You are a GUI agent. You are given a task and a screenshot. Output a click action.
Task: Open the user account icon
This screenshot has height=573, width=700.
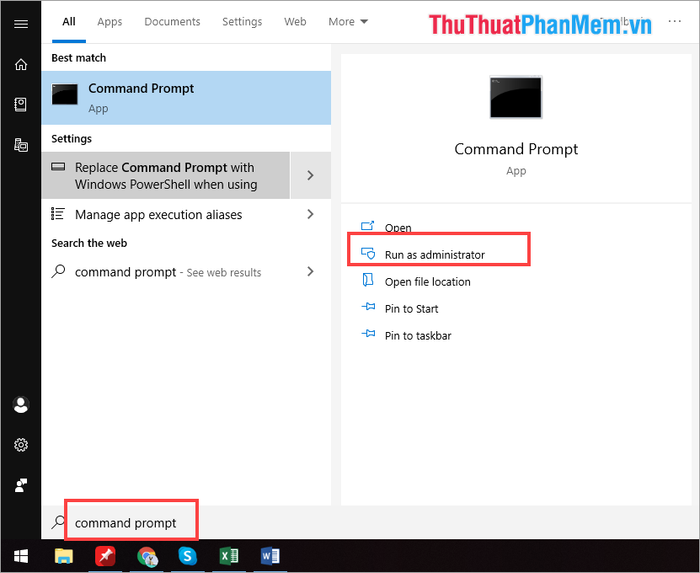pyautogui.click(x=21, y=405)
